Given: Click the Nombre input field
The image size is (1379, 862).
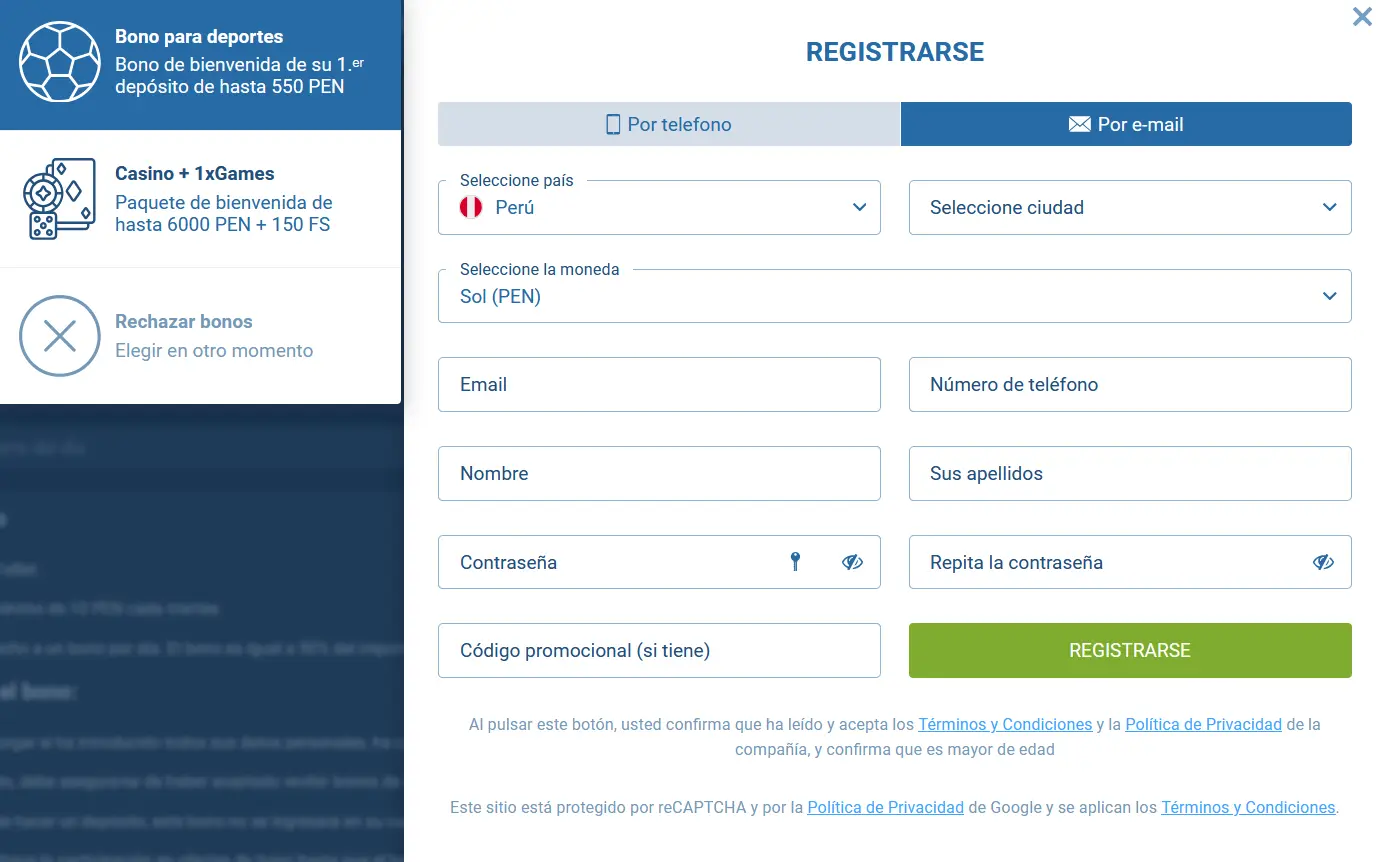Looking at the screenshot, I should [x=659, y=474].
